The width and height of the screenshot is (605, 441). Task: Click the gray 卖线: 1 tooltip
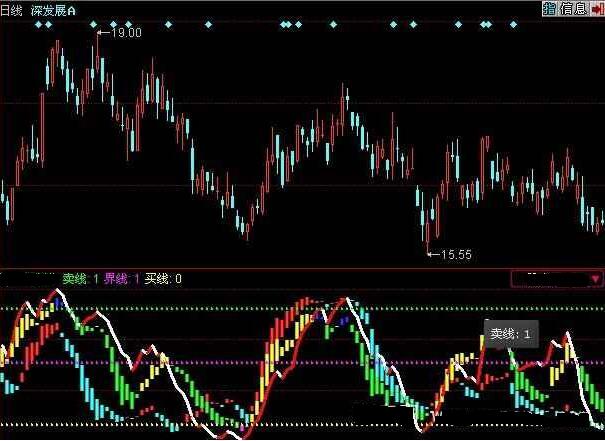(511, 333)
